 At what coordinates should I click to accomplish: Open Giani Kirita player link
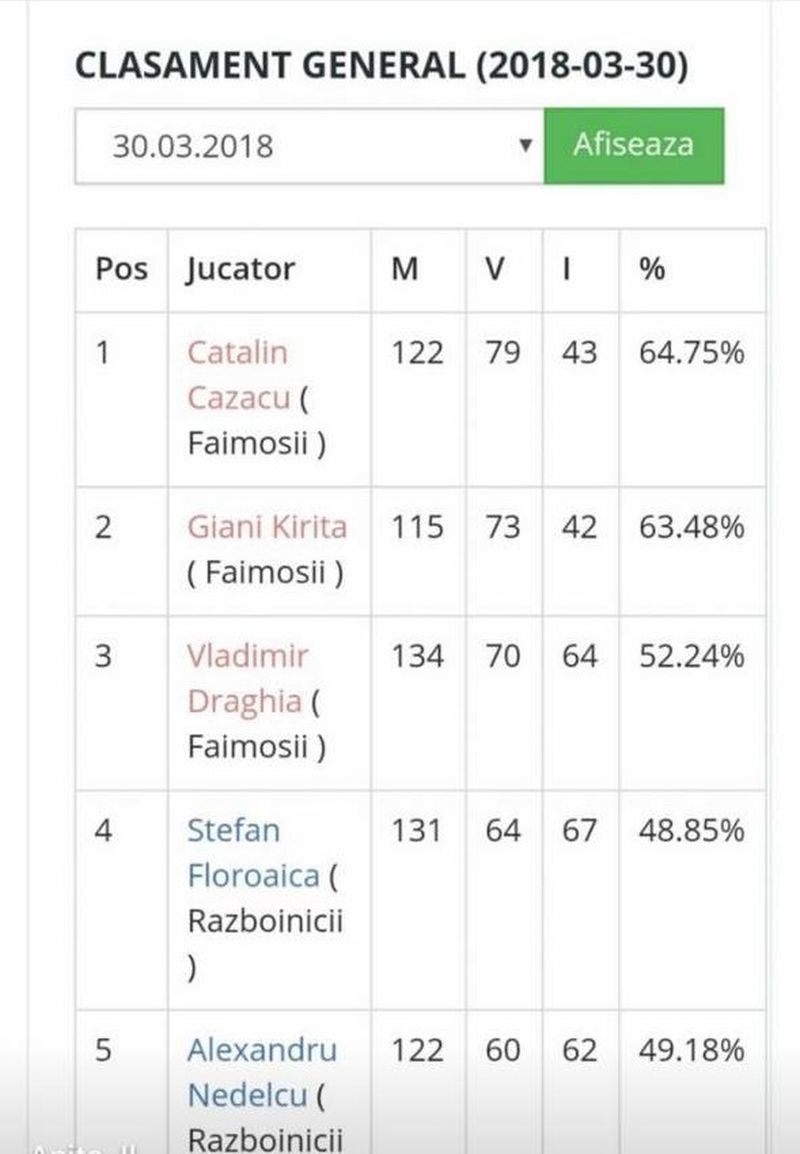coord(267,527)
